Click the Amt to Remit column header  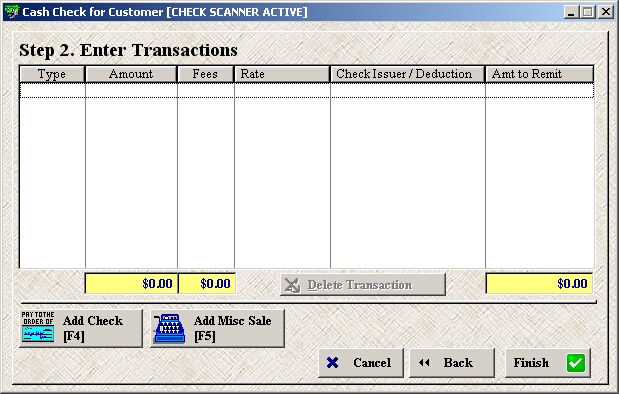539,74
